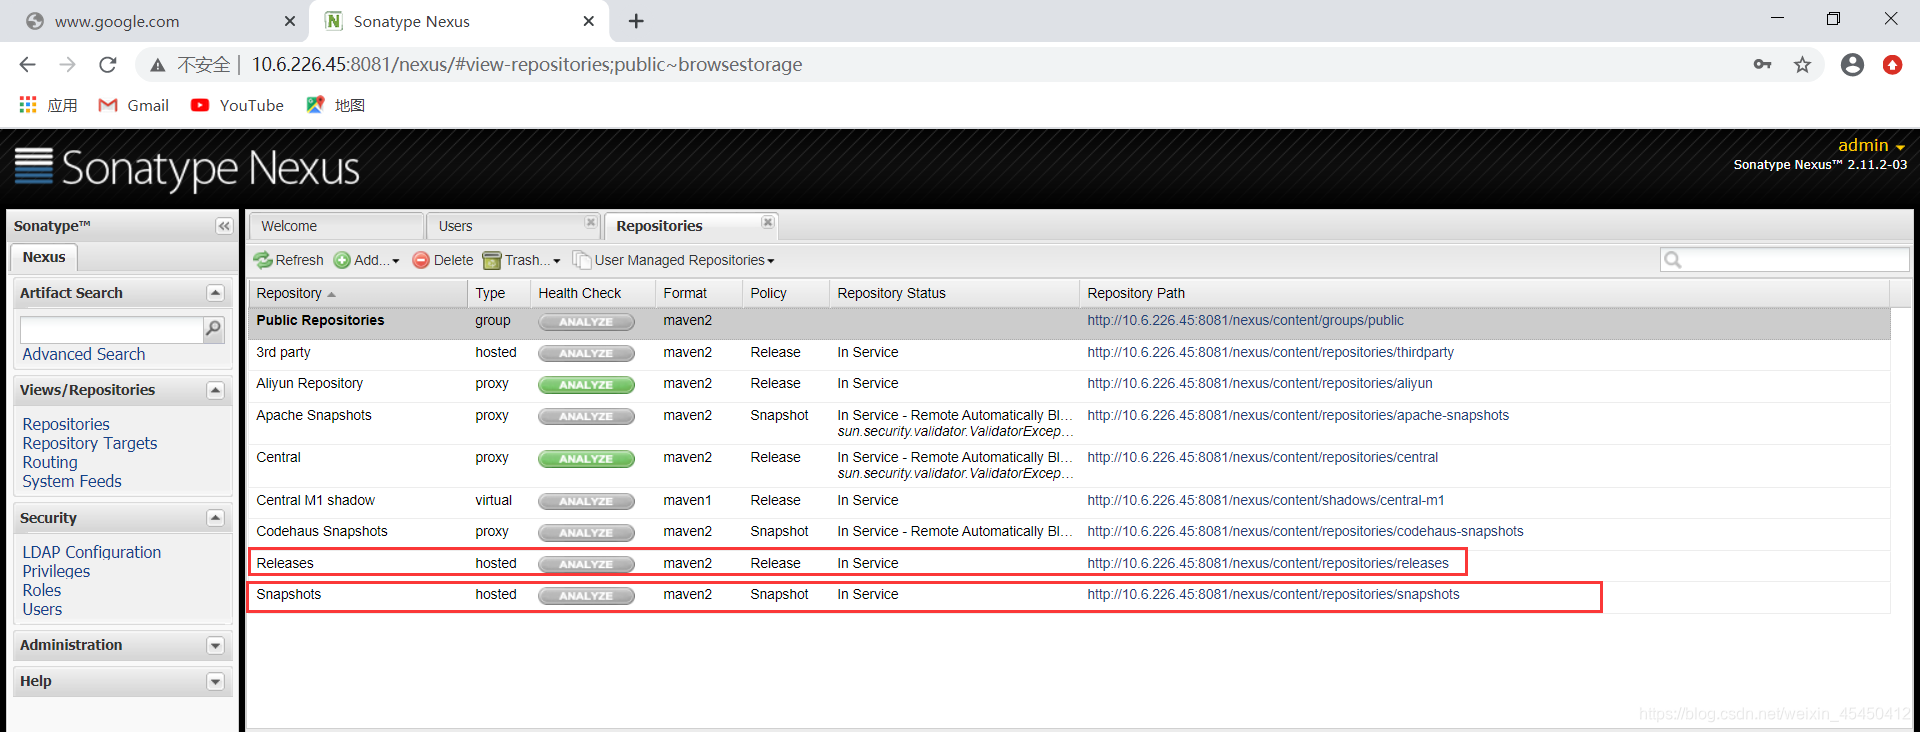Collapse the Security section
Screen dimensions: 1920x732
[x=215, y=518]
